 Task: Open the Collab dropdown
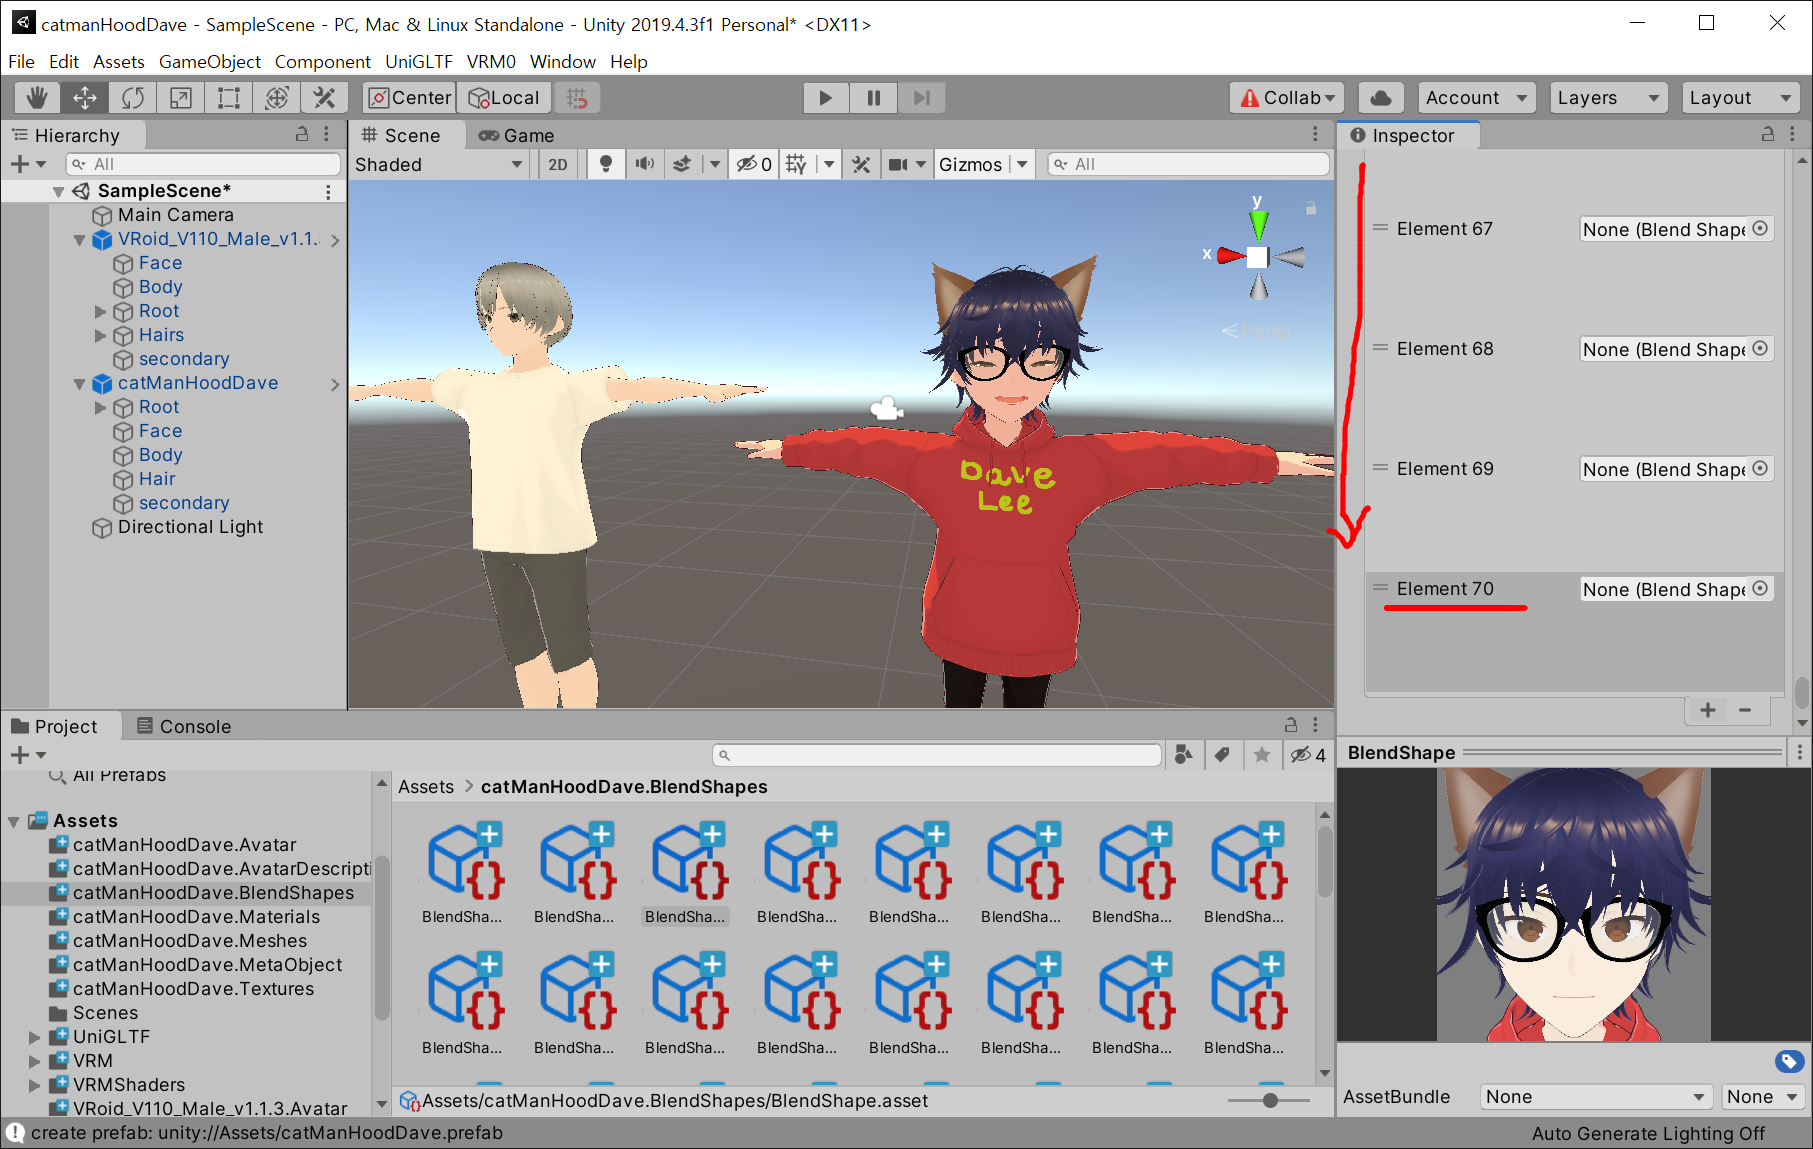(1287, 98)
